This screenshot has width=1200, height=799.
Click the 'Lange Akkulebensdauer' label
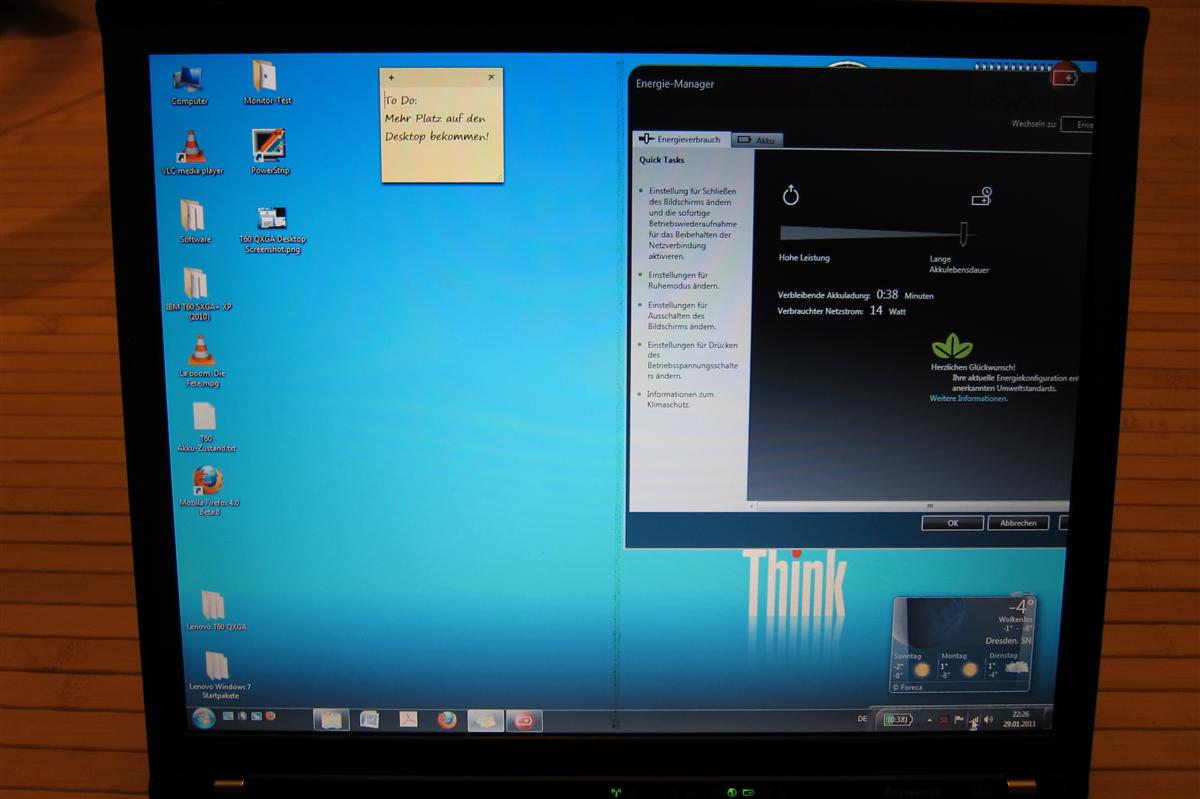pos(959,264)
